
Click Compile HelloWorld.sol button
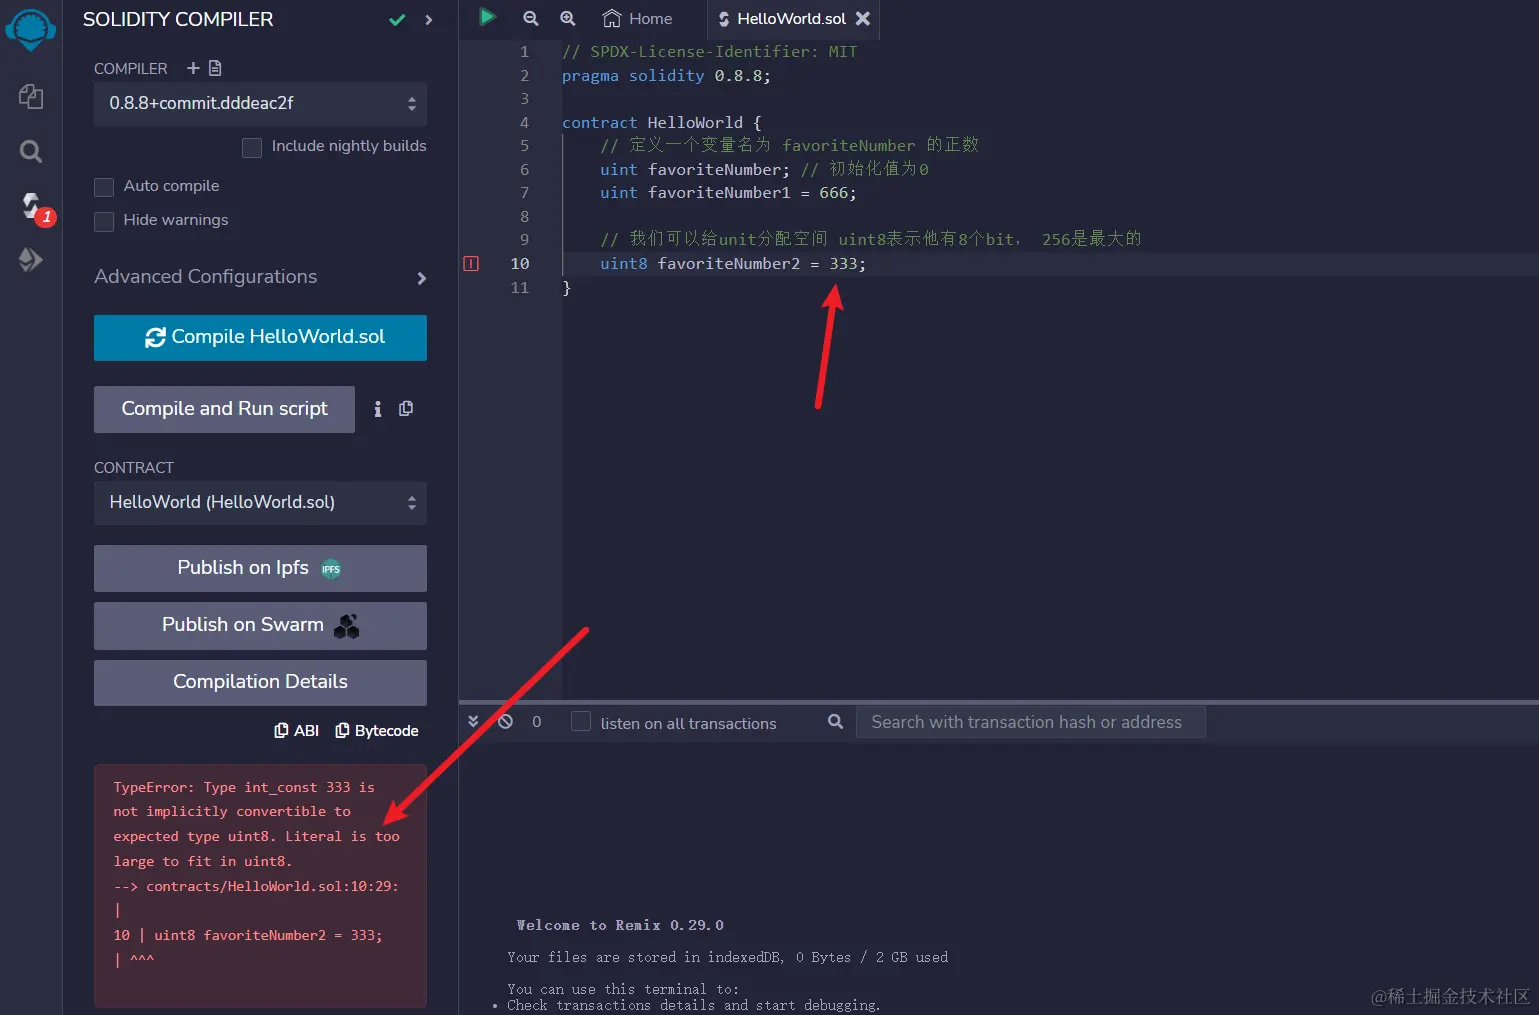tap(260, 338)
